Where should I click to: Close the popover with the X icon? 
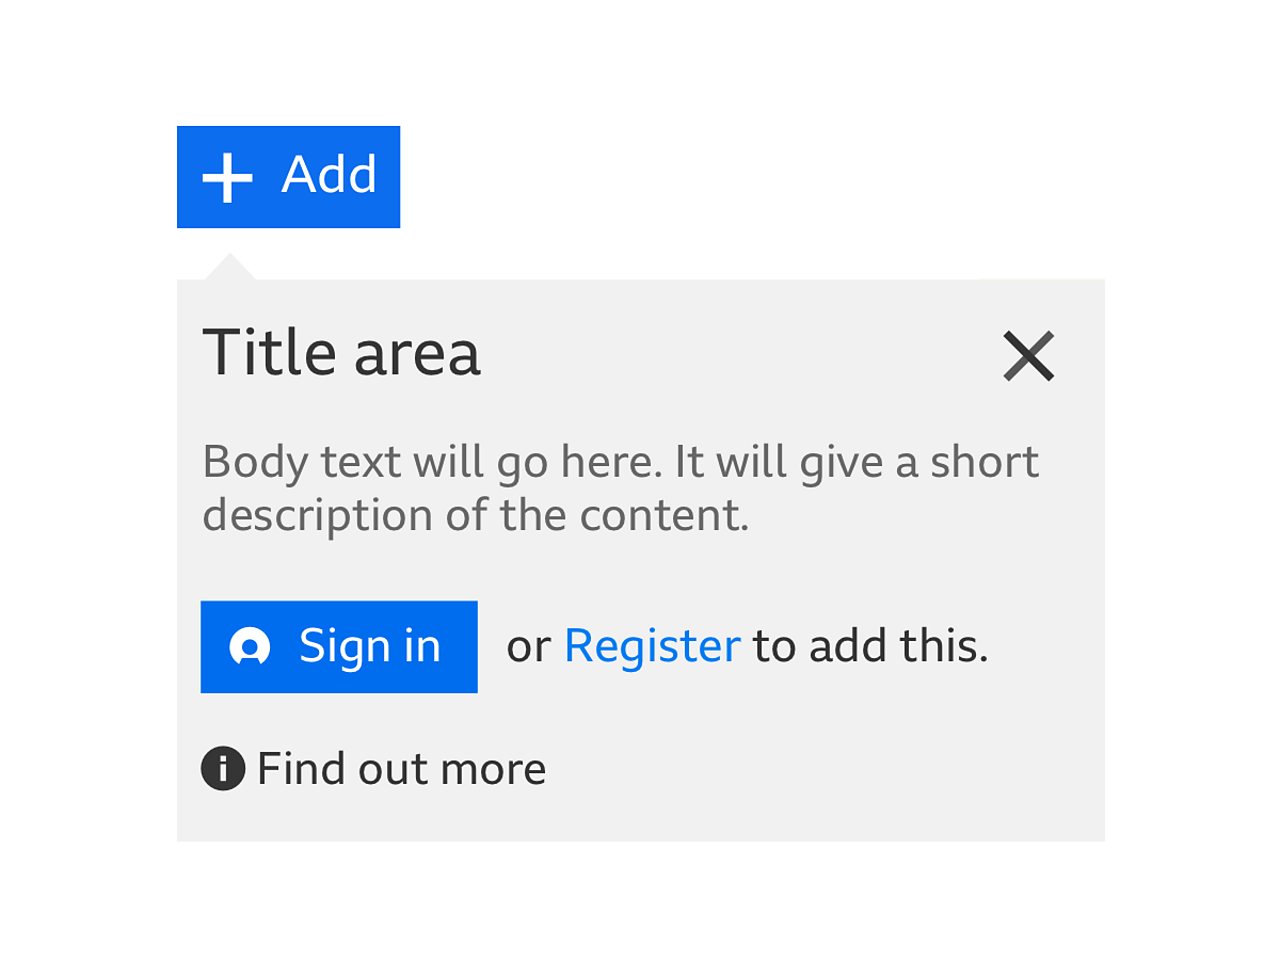tap(1028, 356)
